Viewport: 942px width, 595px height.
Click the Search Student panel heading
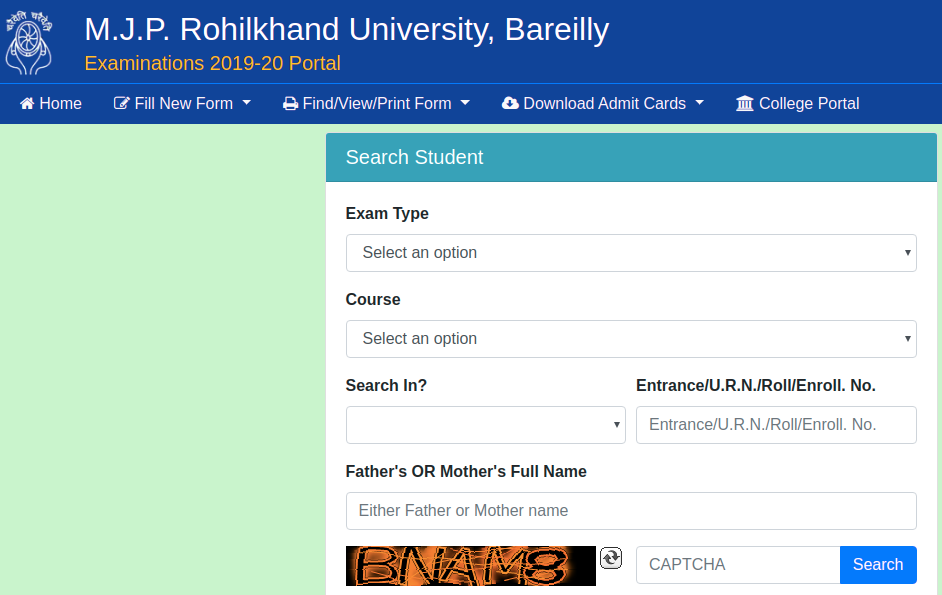(x=414, y=157)
